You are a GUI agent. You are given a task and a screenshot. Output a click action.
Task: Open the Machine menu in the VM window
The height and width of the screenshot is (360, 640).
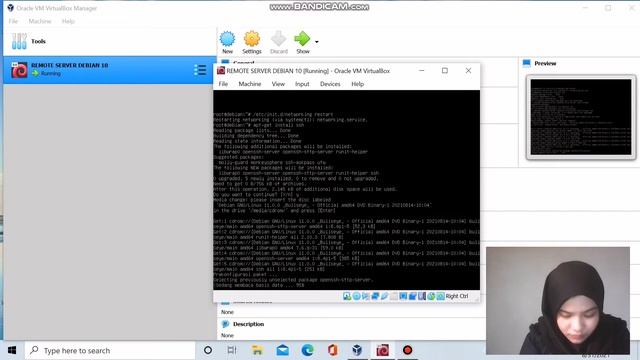250,84
